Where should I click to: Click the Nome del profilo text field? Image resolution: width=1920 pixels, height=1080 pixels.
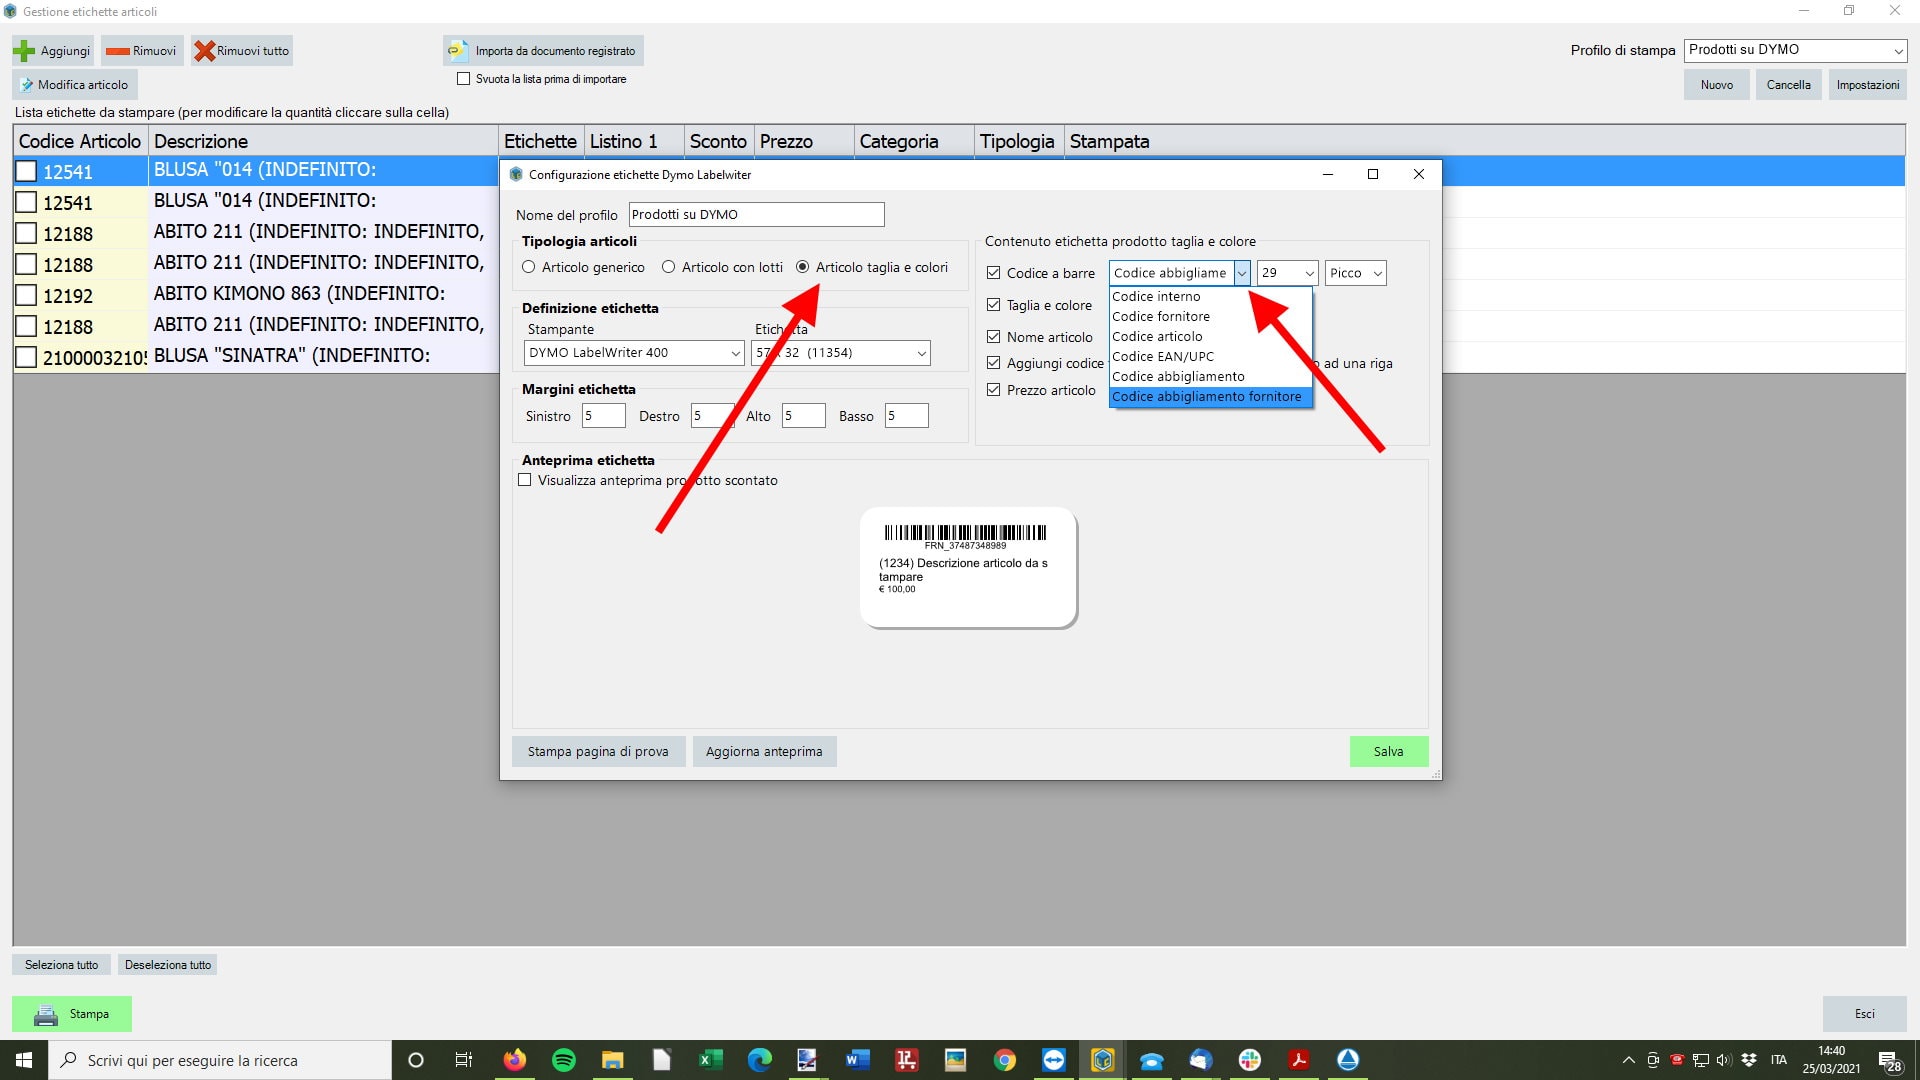click(x=756, y=215)
